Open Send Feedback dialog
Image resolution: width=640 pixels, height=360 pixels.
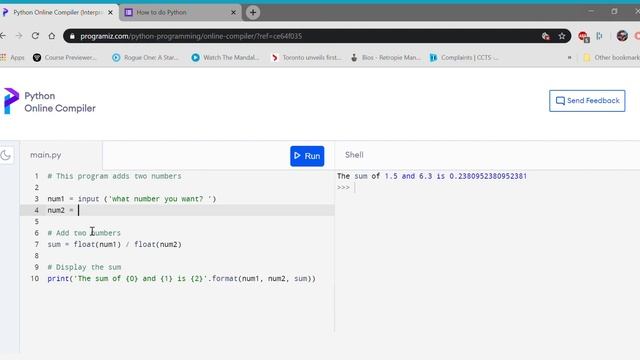point(587,101)
